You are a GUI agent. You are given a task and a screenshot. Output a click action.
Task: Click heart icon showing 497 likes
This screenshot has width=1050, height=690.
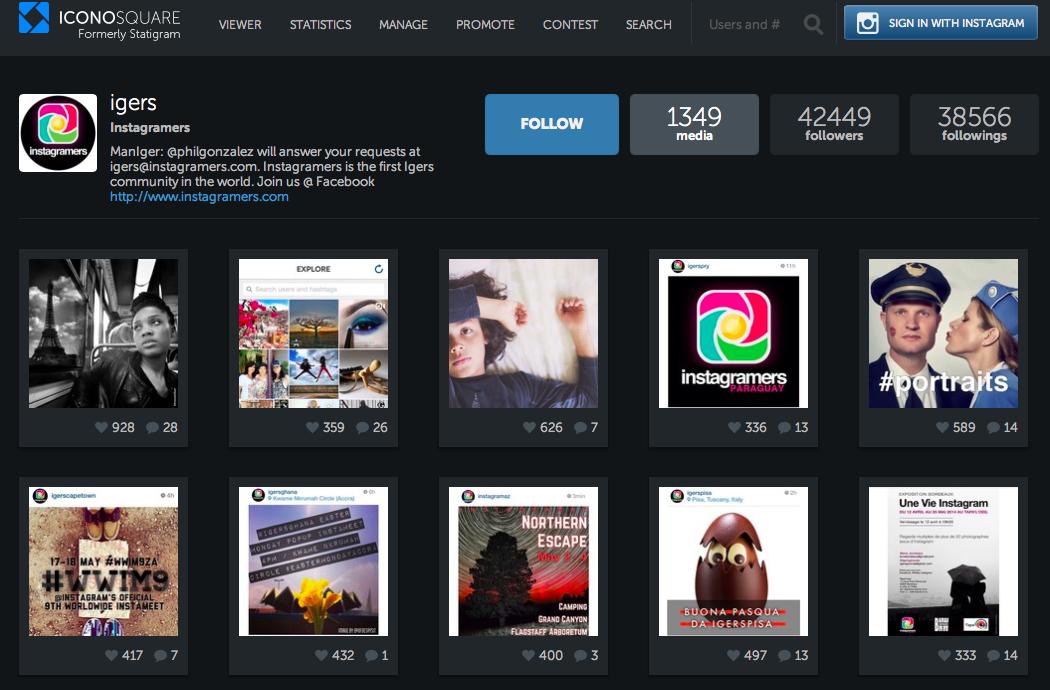(733, 655)
